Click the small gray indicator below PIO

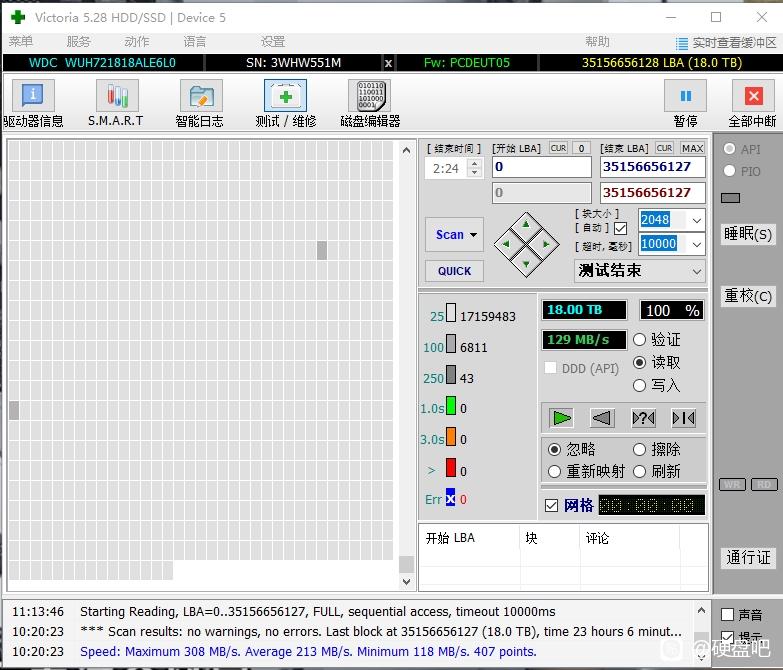730,198
